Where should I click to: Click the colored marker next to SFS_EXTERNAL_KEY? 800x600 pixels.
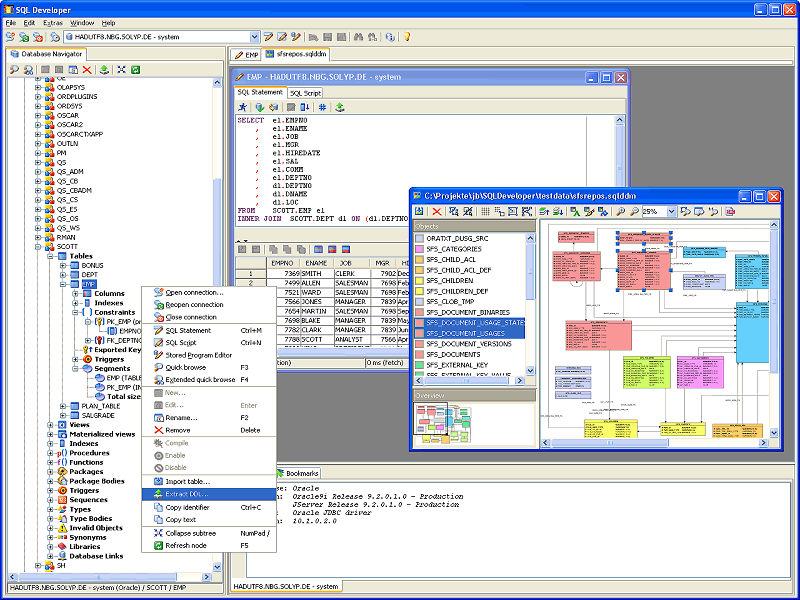(x=419, y=363)
